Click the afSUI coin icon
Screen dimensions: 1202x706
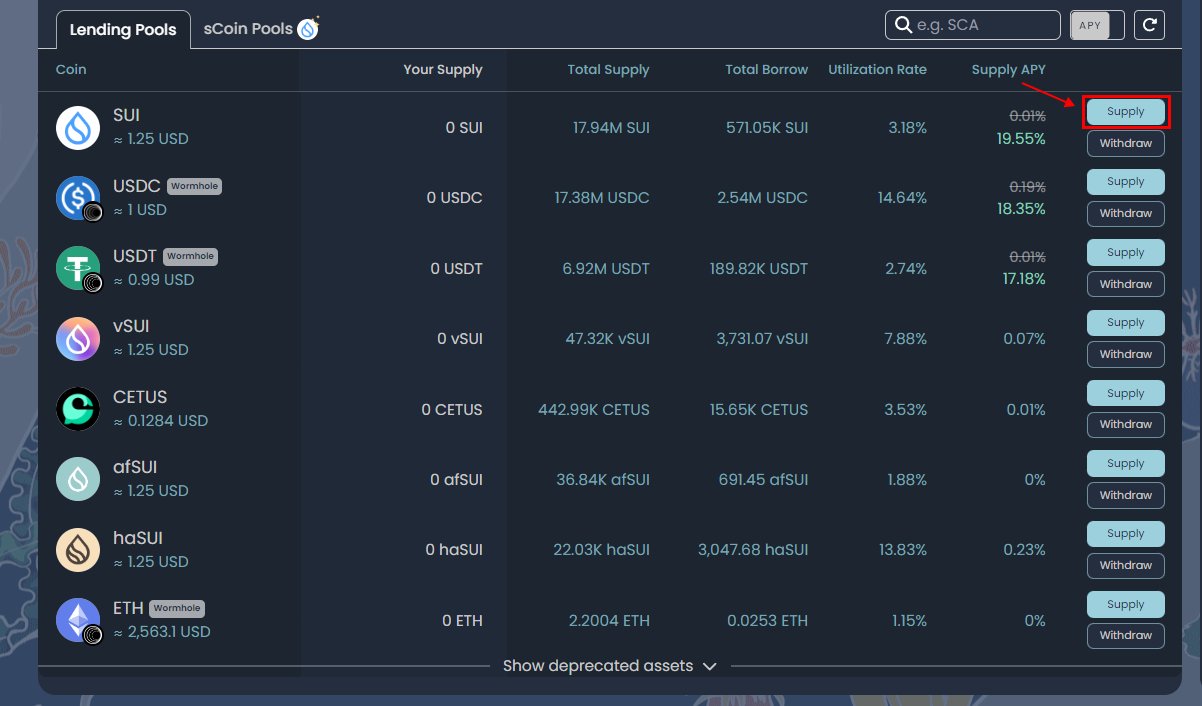click(78, 479)
